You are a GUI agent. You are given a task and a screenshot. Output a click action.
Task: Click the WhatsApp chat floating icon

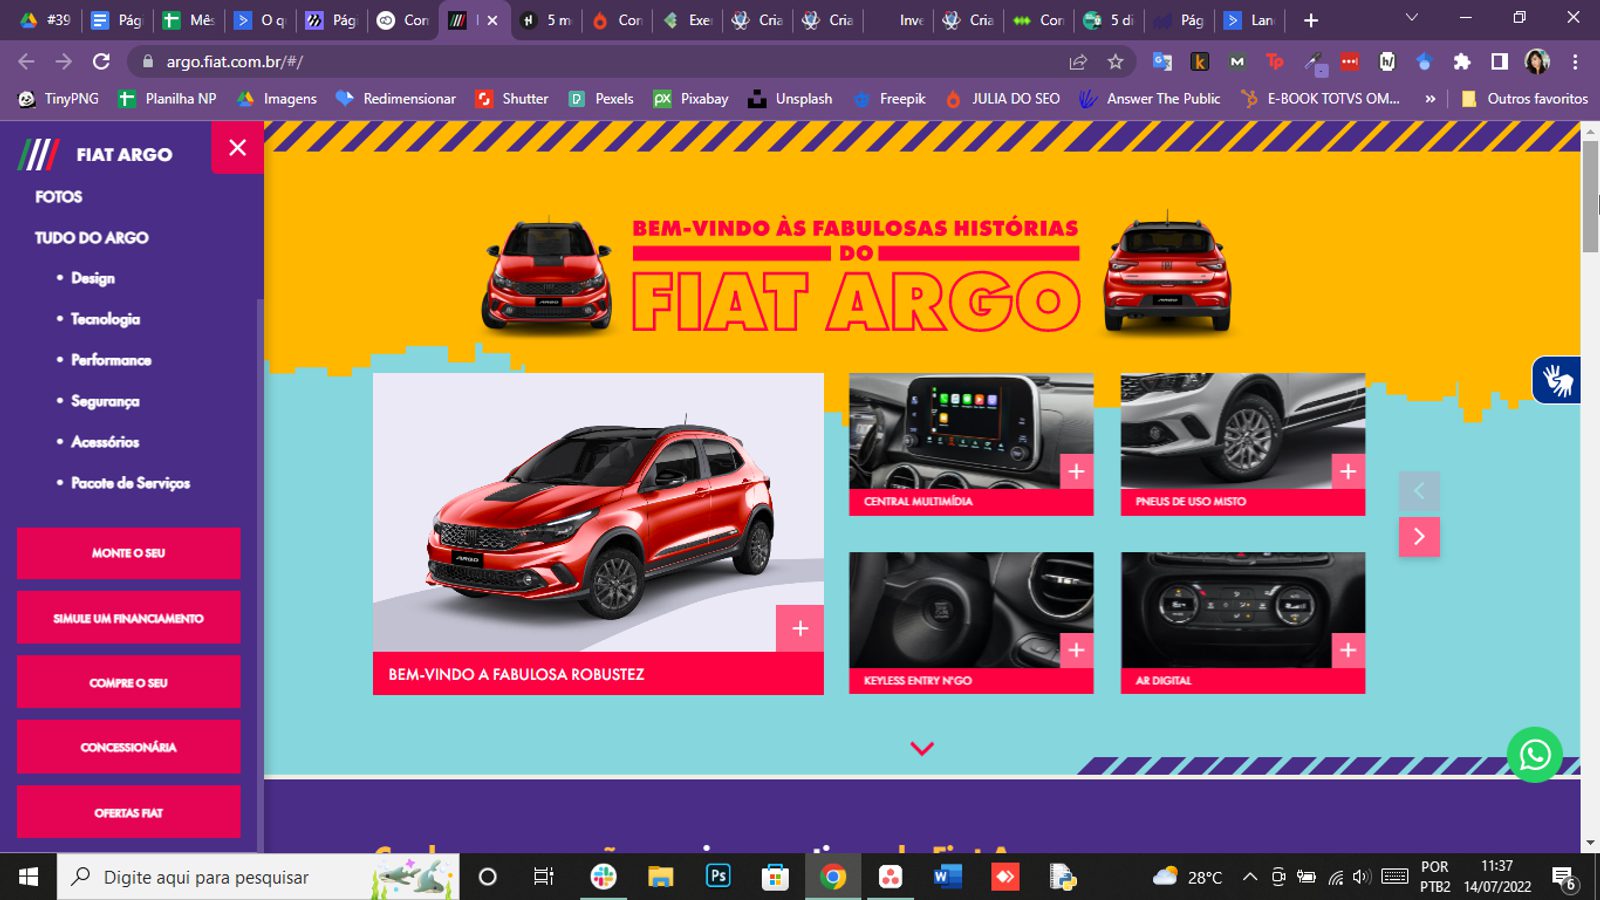[1534, 755]
